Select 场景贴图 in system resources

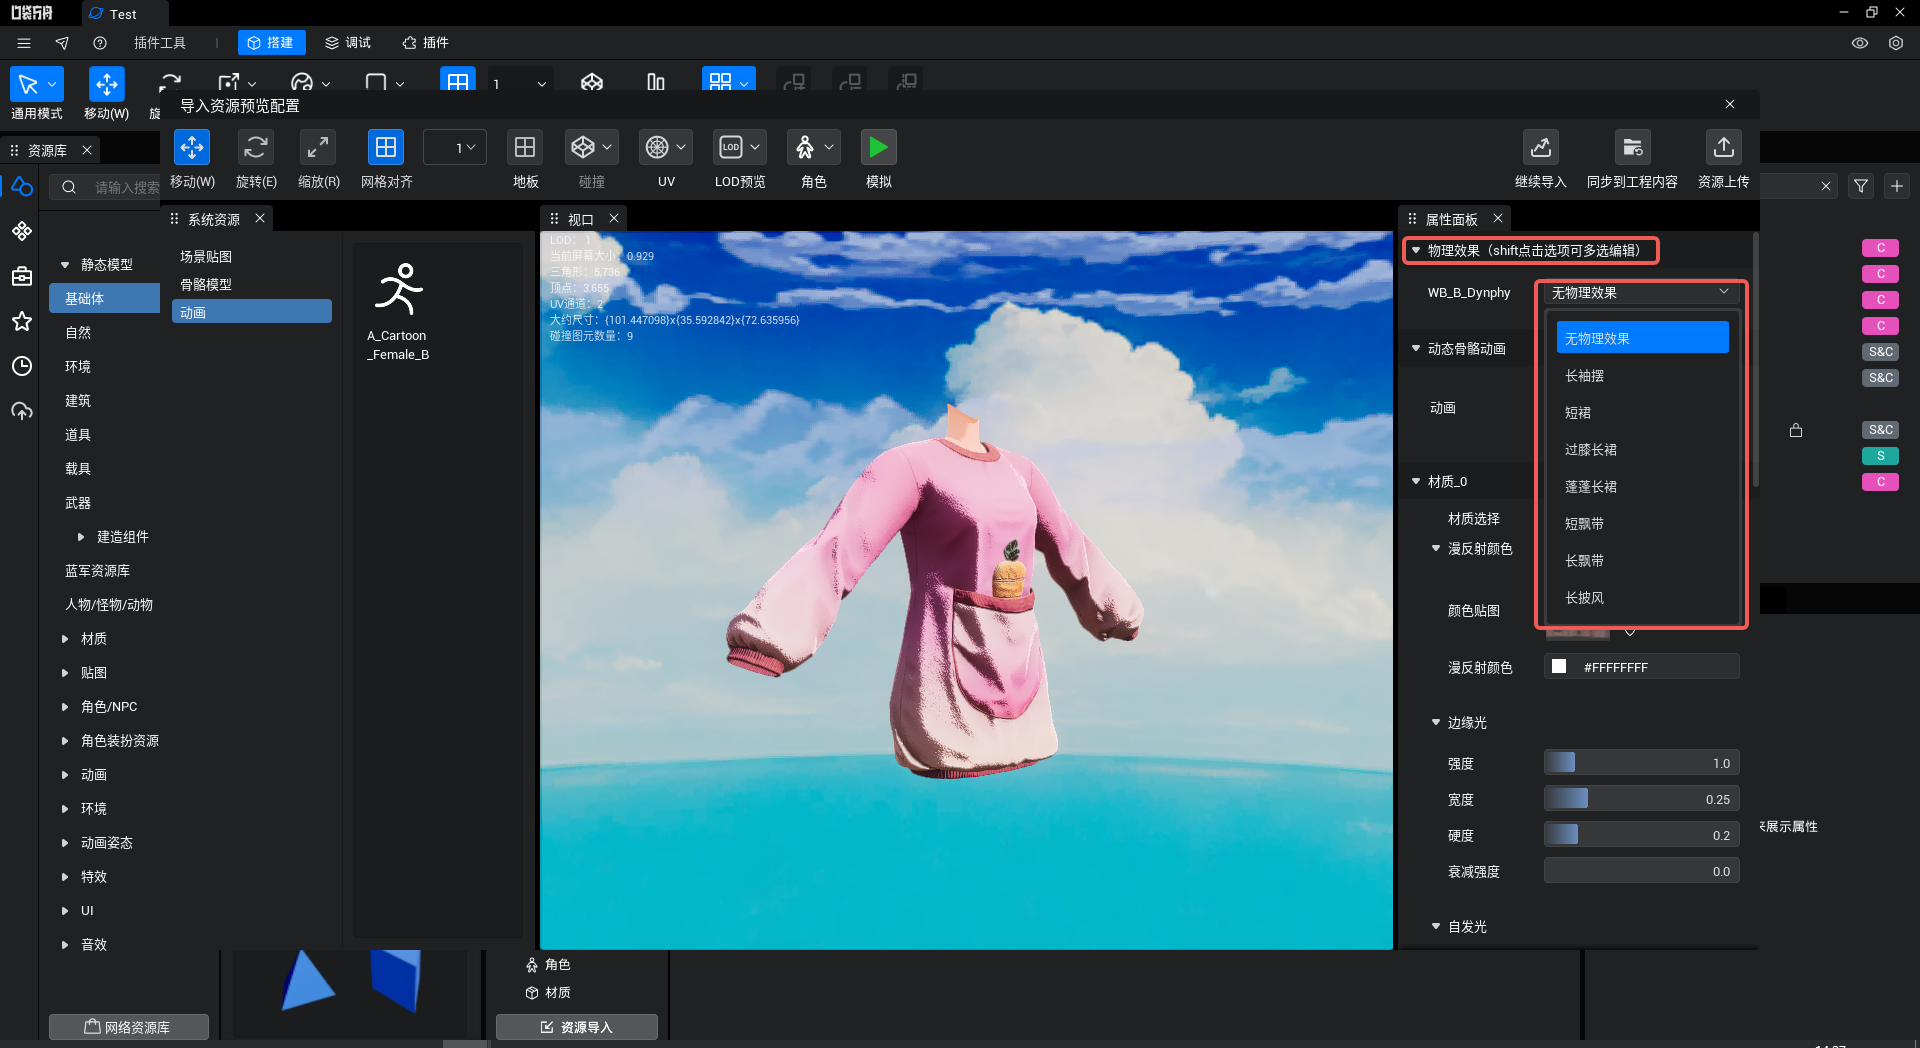[x=206, y=256]
